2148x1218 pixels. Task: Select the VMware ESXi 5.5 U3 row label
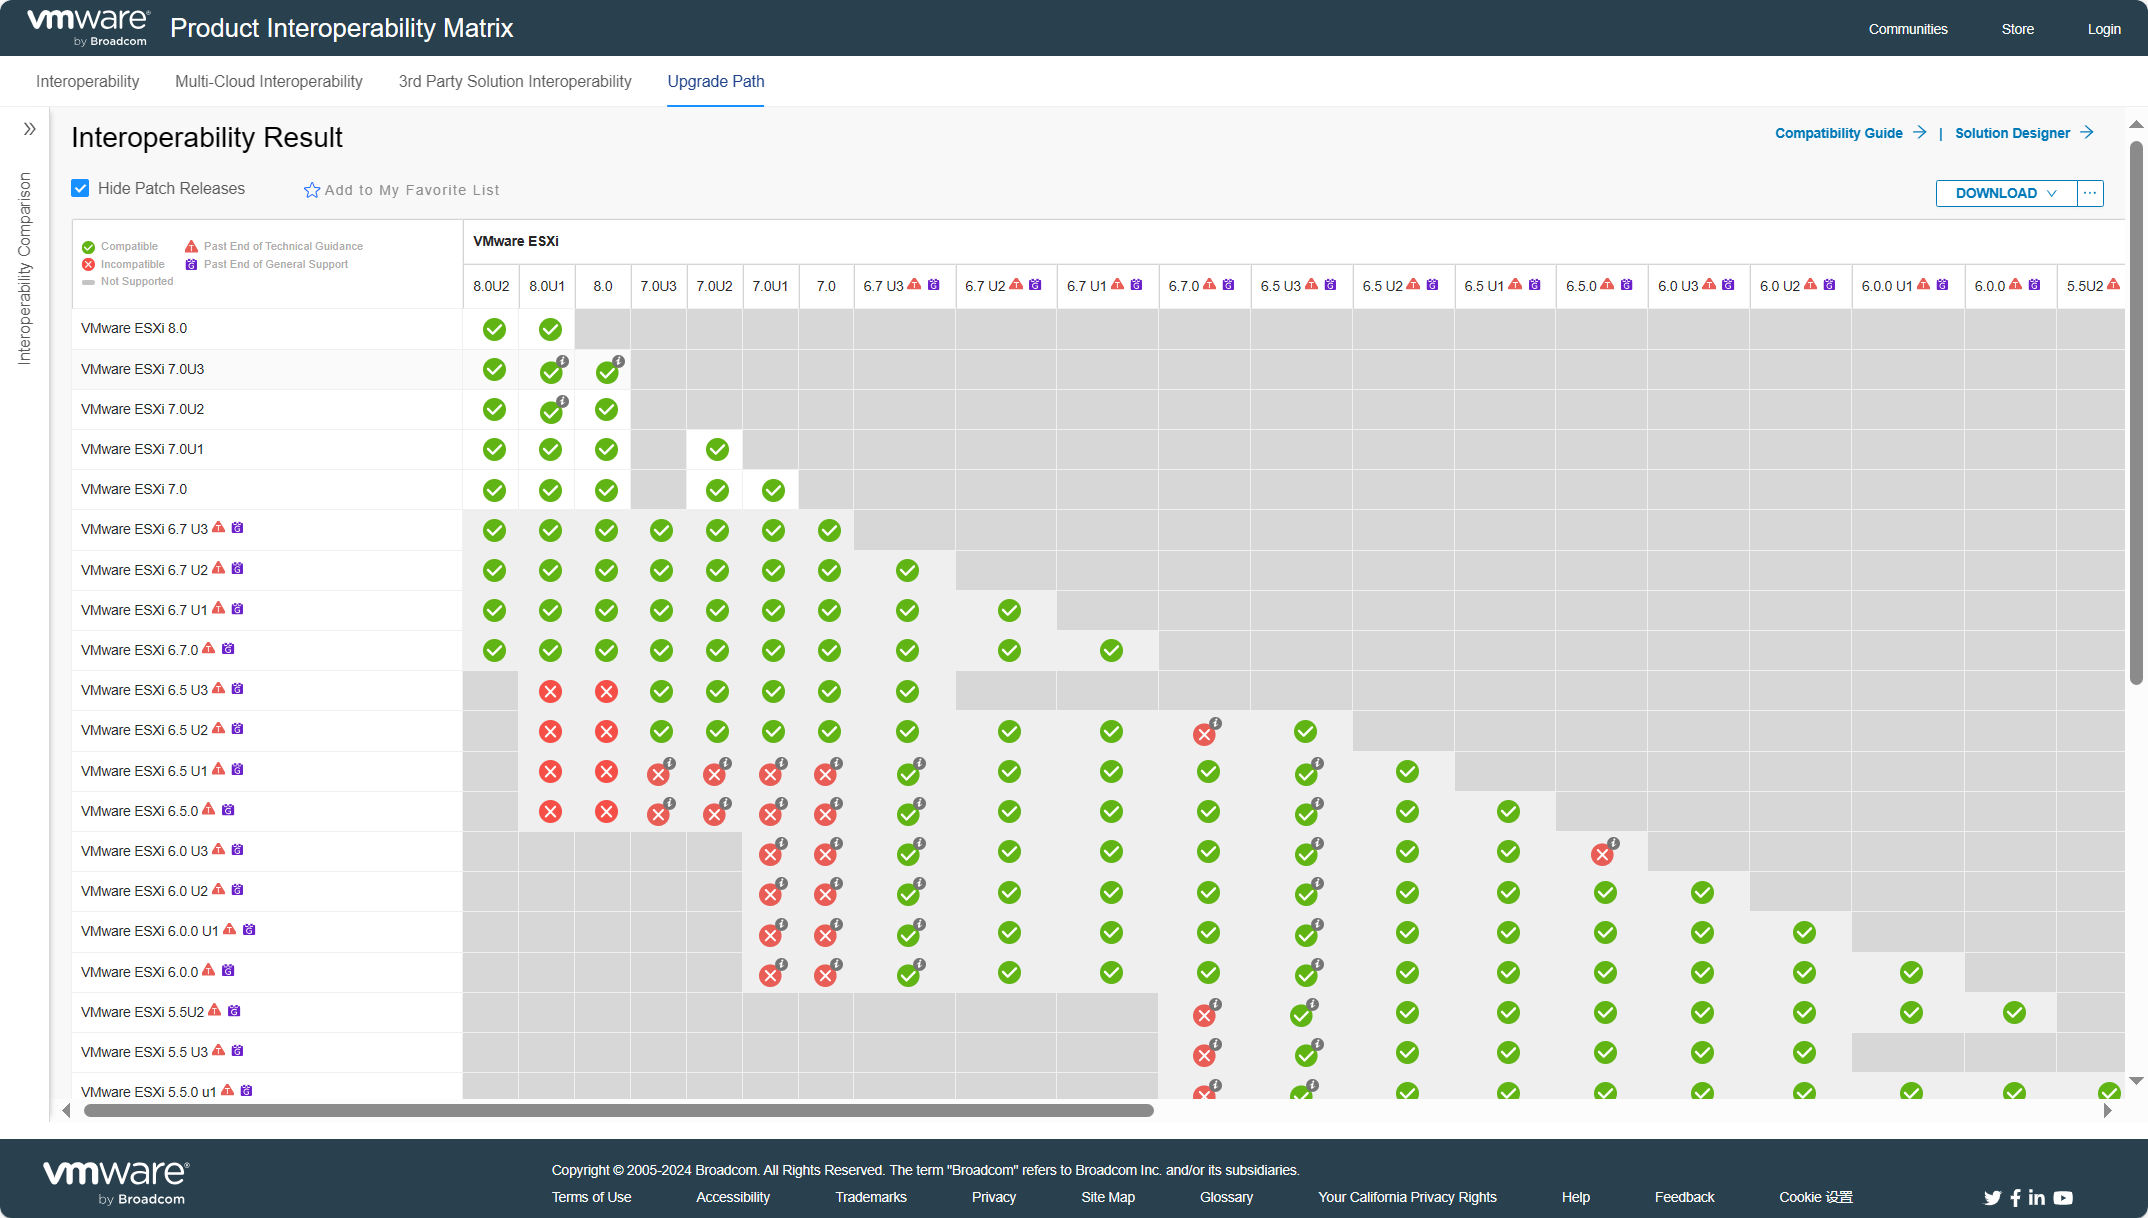144,1052
